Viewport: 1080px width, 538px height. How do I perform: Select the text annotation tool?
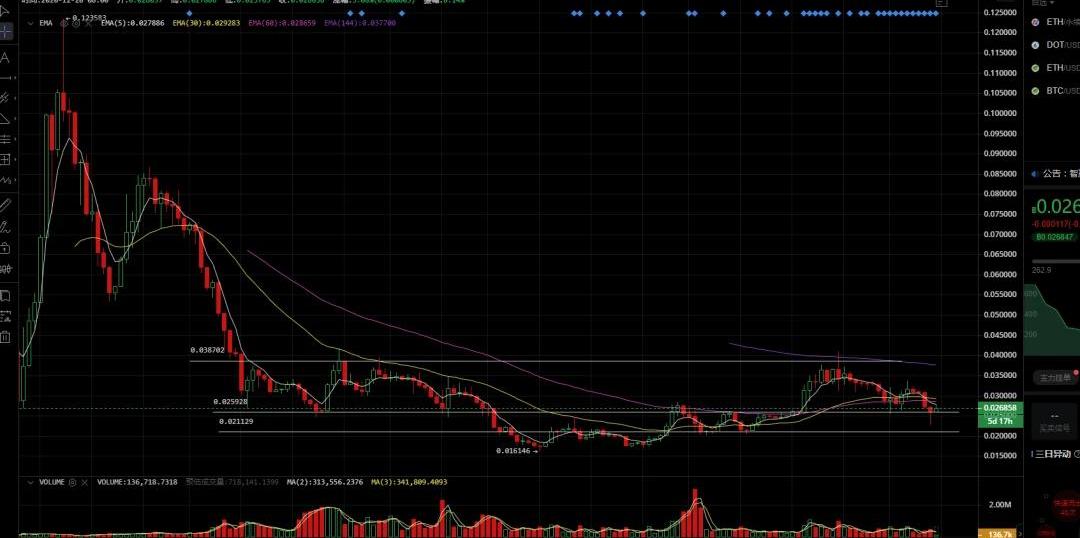[6, 57]
